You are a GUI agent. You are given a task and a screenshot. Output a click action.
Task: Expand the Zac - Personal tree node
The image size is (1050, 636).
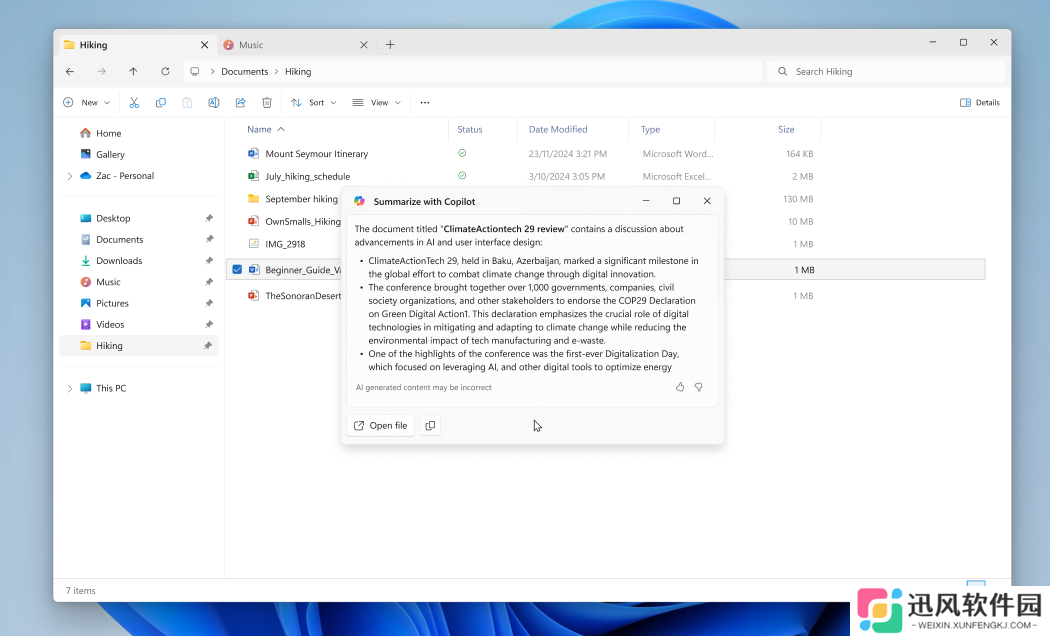70,176
